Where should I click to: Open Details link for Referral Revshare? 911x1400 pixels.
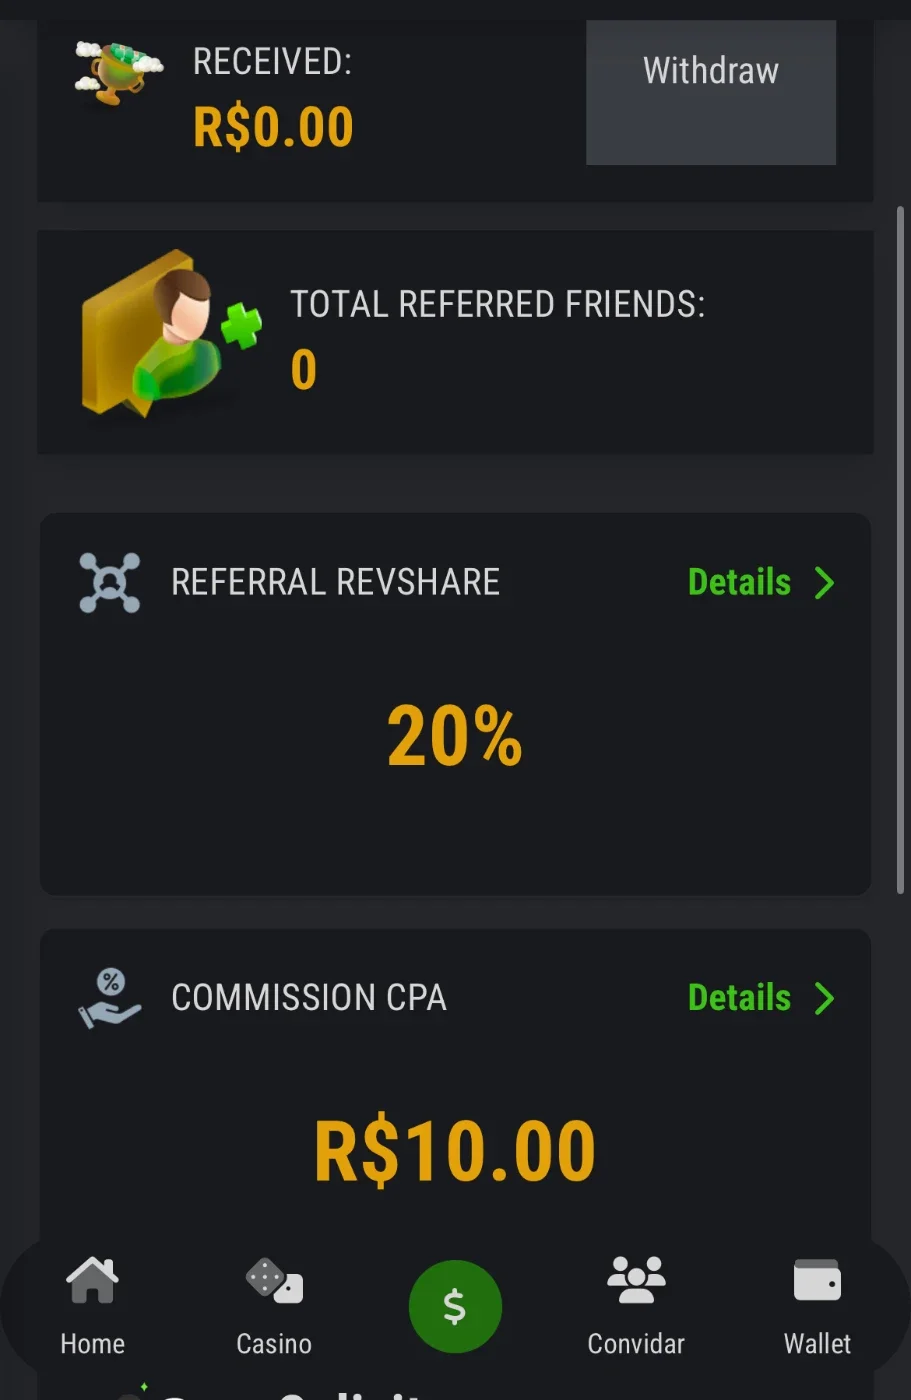[739, 582]
